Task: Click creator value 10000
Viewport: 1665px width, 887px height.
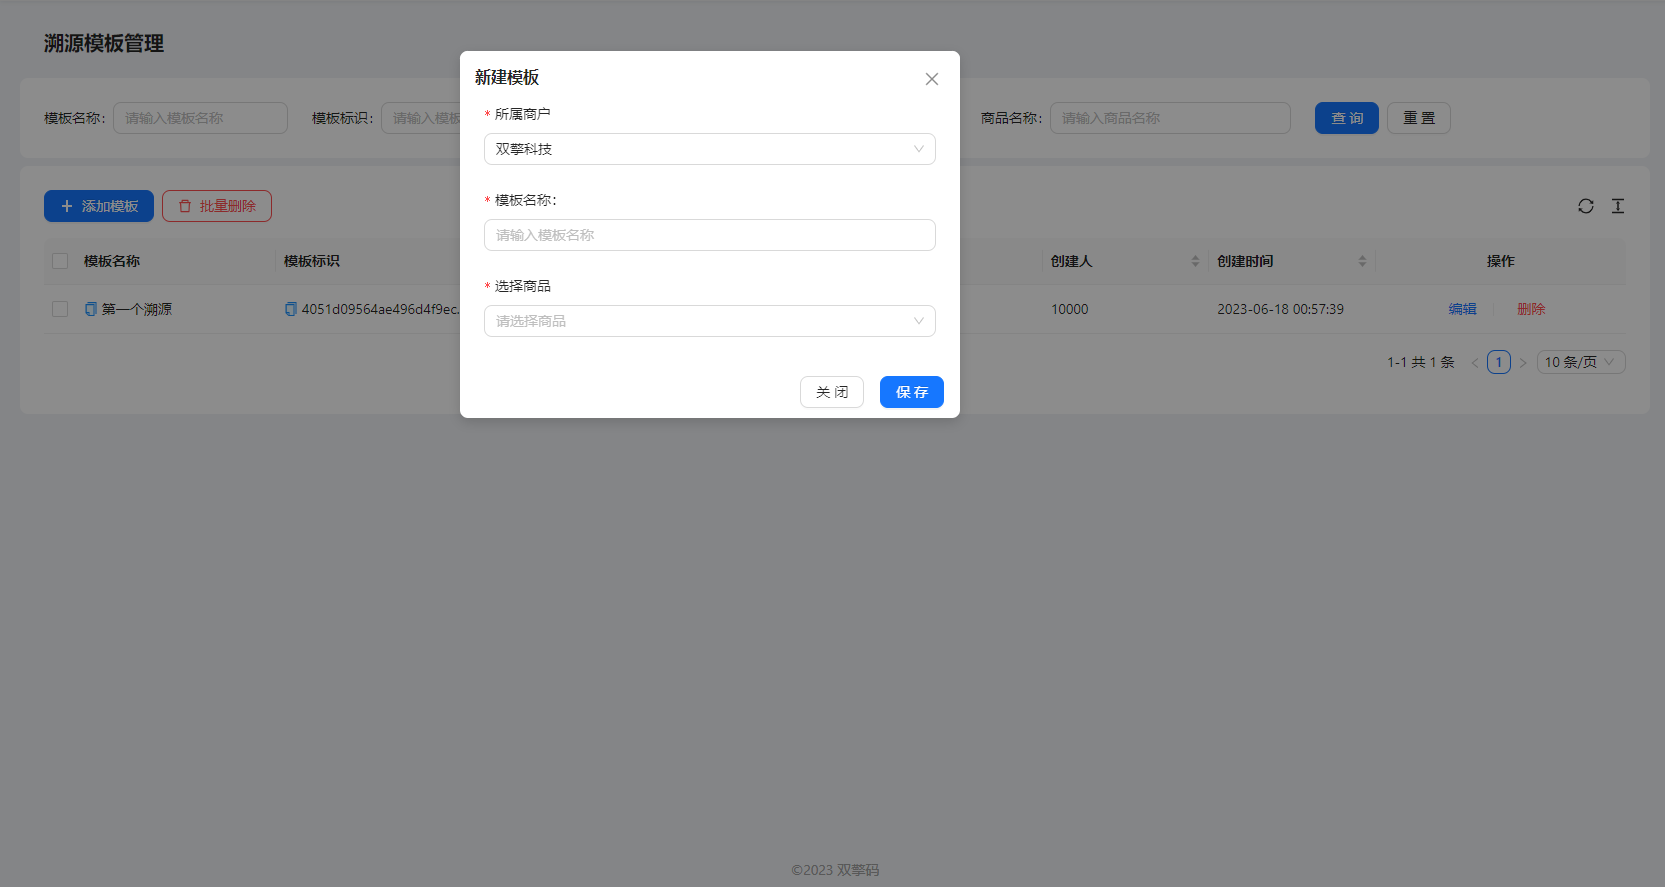Action: pyautogui.click(x=1069, y=309)
